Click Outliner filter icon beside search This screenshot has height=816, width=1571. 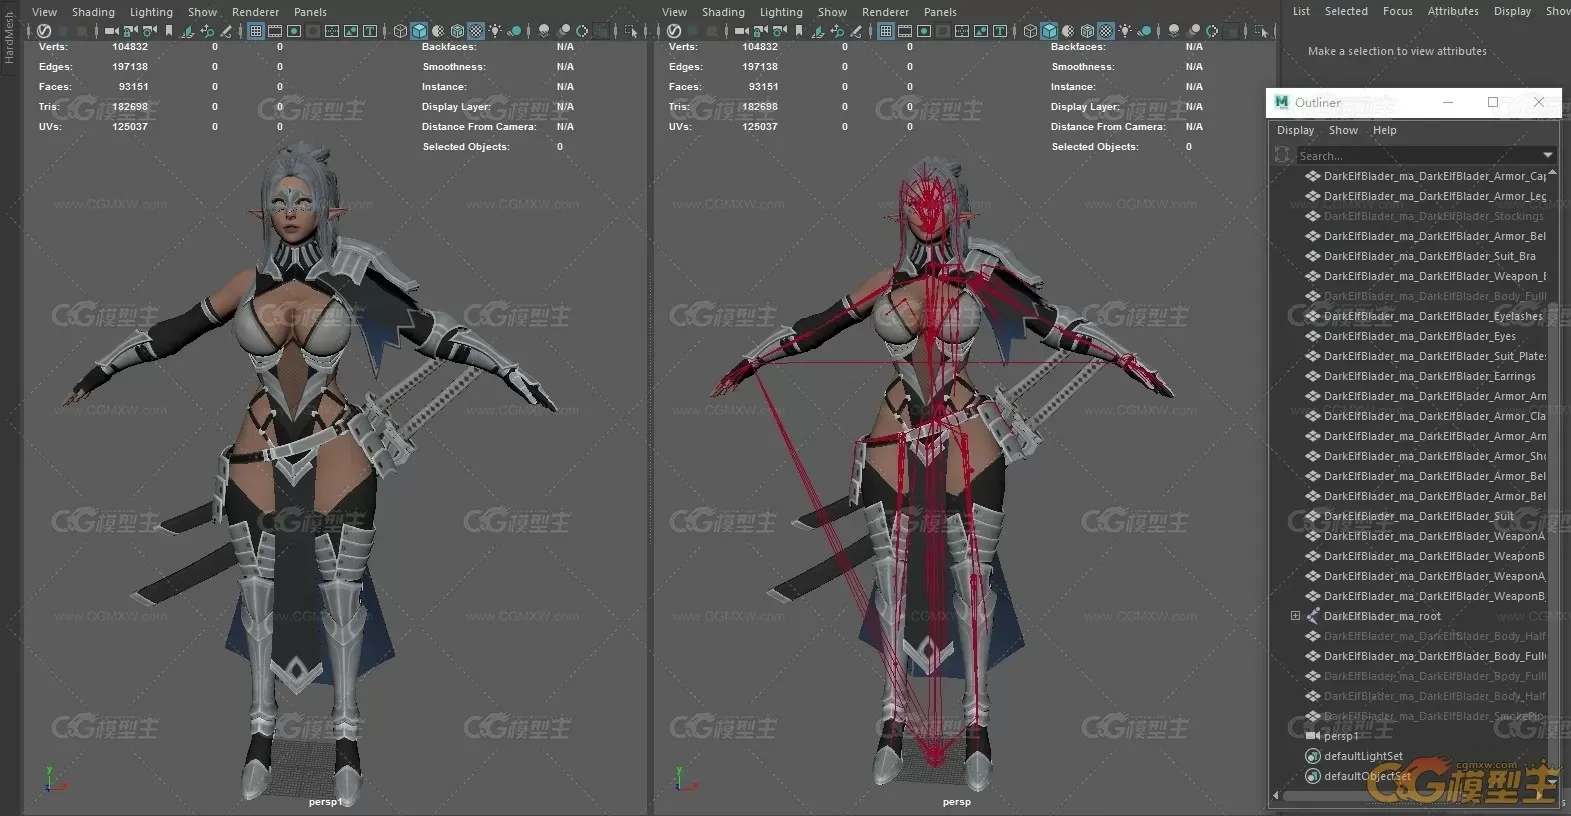(x=1282, y=155)
